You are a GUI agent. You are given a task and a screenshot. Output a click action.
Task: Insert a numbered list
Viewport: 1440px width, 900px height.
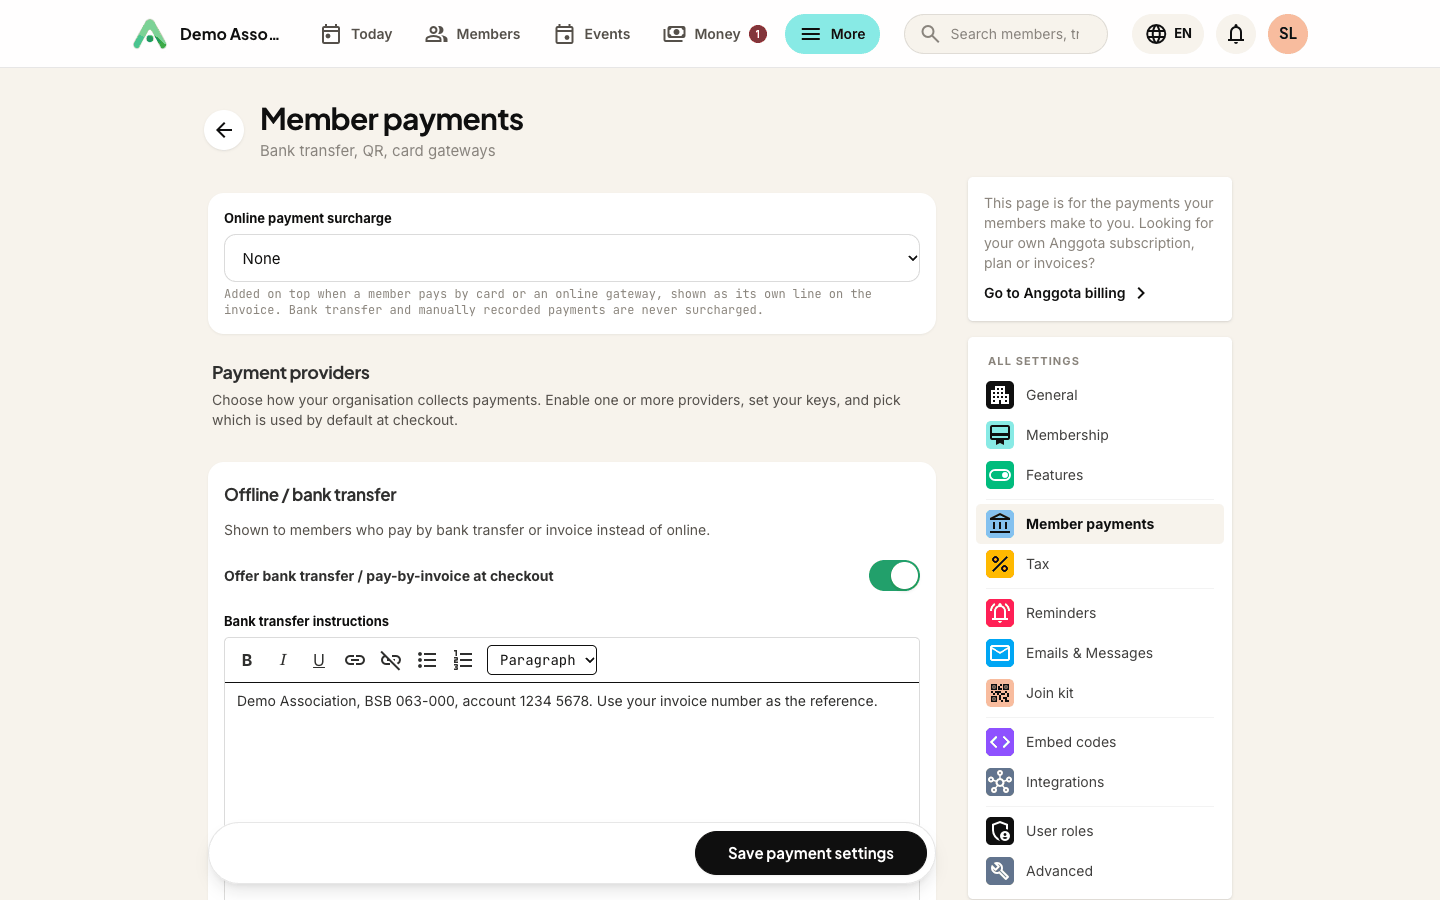[463, 660]
